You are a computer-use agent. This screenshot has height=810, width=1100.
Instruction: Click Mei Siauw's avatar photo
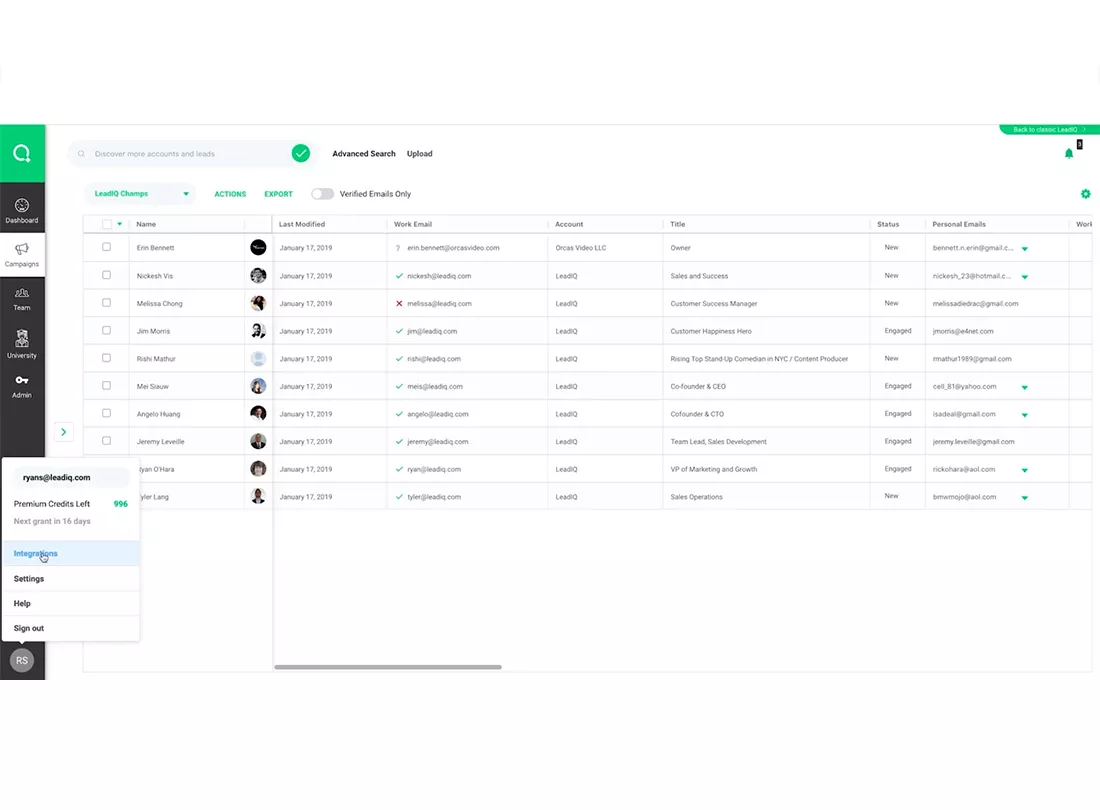click(258, 386)
